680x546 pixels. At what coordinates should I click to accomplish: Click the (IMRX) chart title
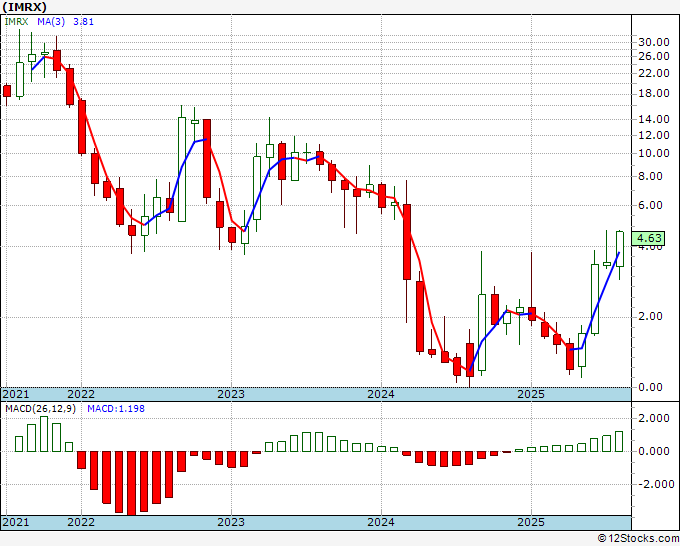pos(24,7)
